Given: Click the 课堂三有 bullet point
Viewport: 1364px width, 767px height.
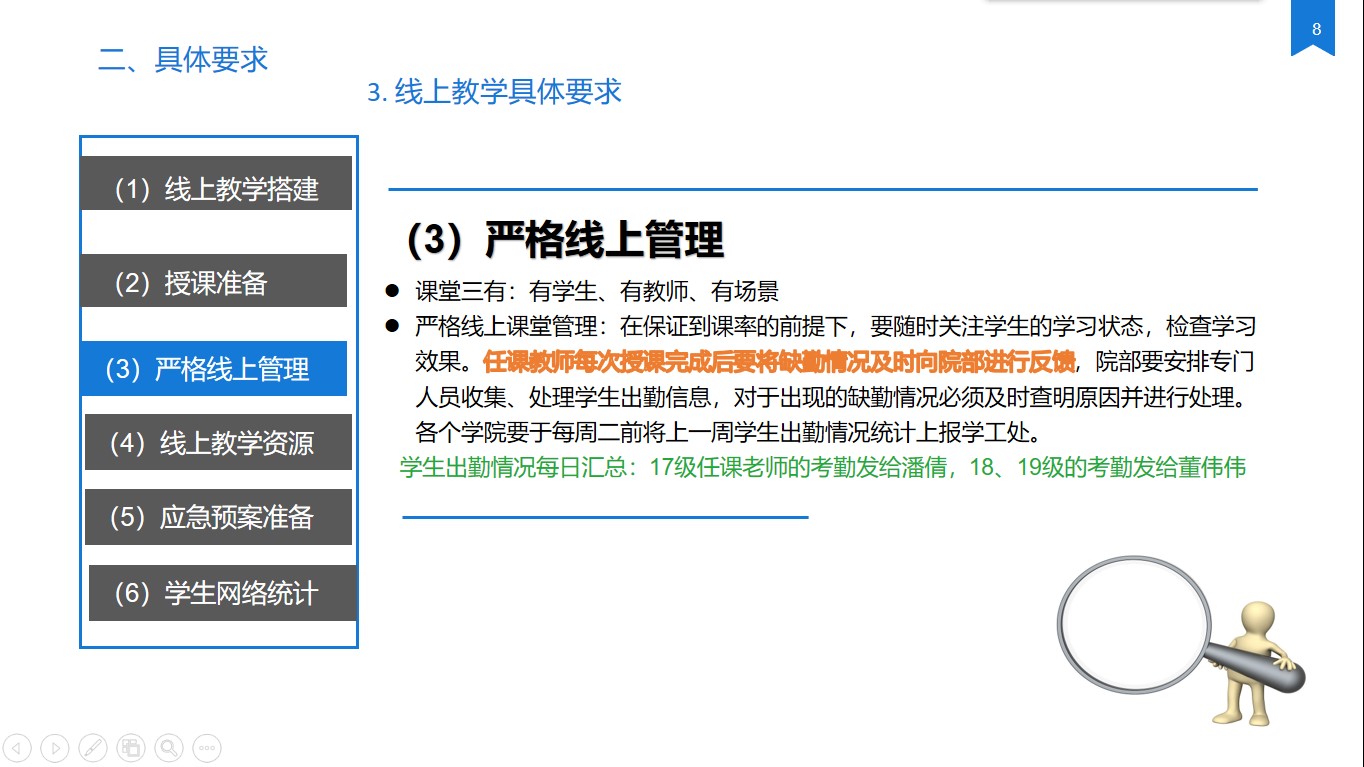Looking at the screenshot, I should point(596,292).
